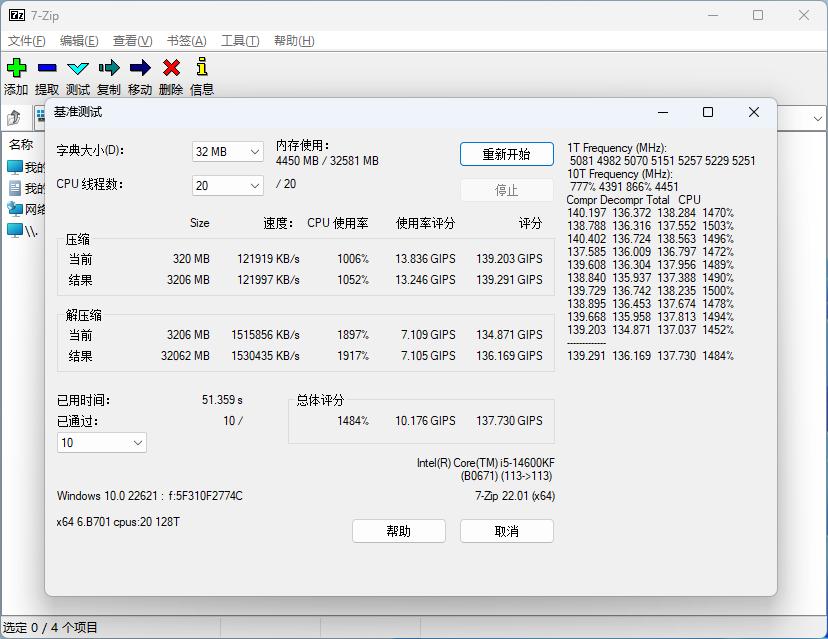
Task: Open the 工具(T) menu
Action: [x=240, y=41]
